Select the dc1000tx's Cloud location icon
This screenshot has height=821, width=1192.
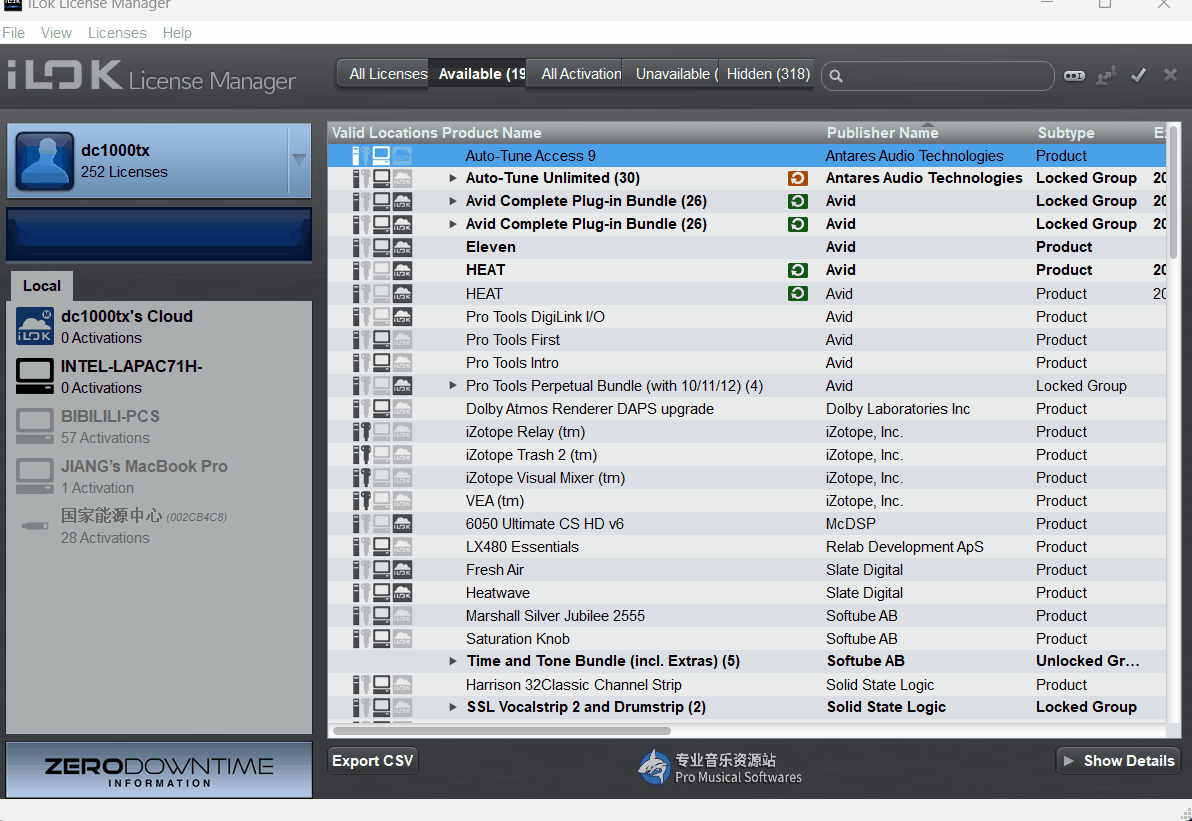(x=35, y=327)
